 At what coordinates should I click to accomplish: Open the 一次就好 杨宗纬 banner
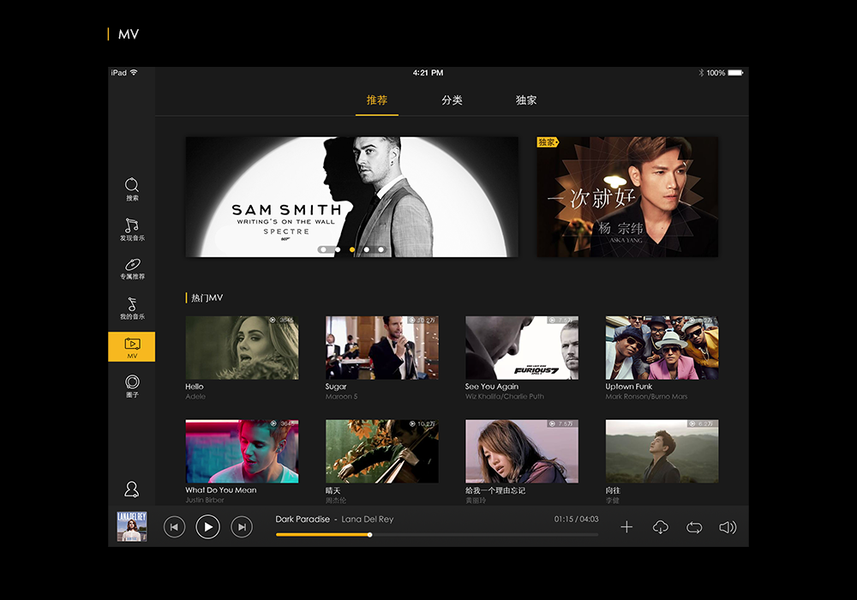627,197
